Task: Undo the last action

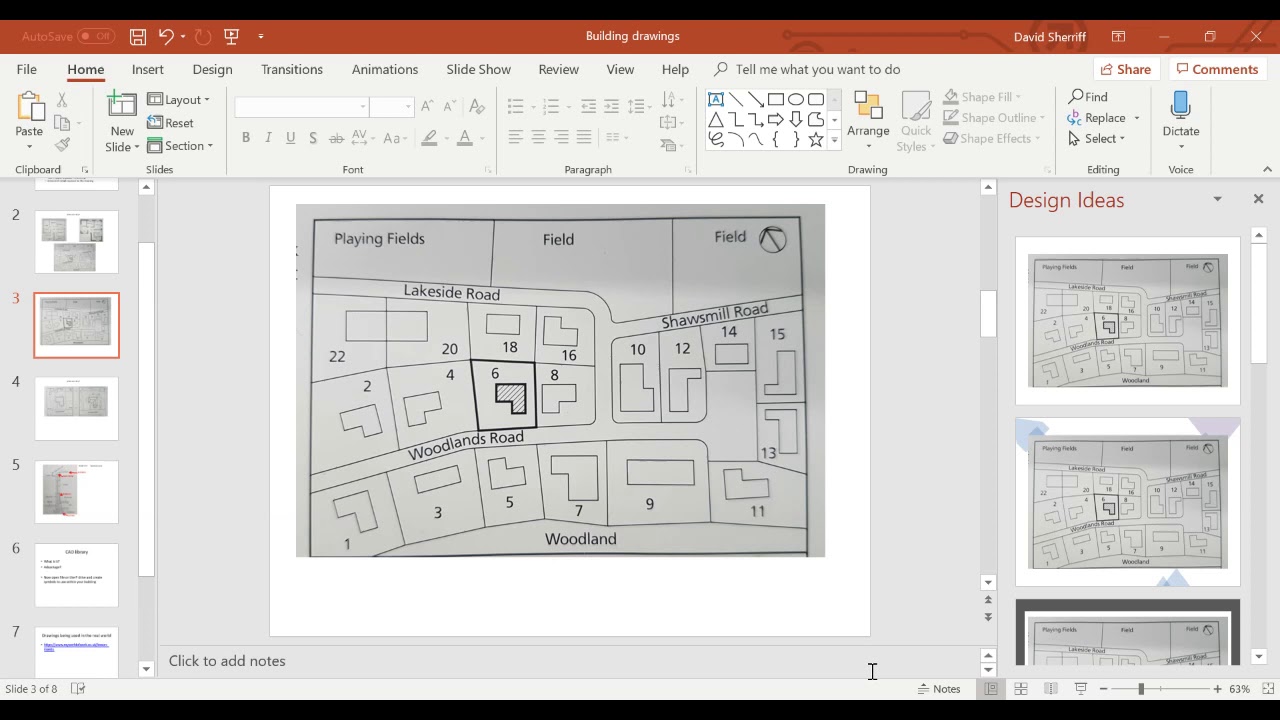Action: [x=166, y=36]
